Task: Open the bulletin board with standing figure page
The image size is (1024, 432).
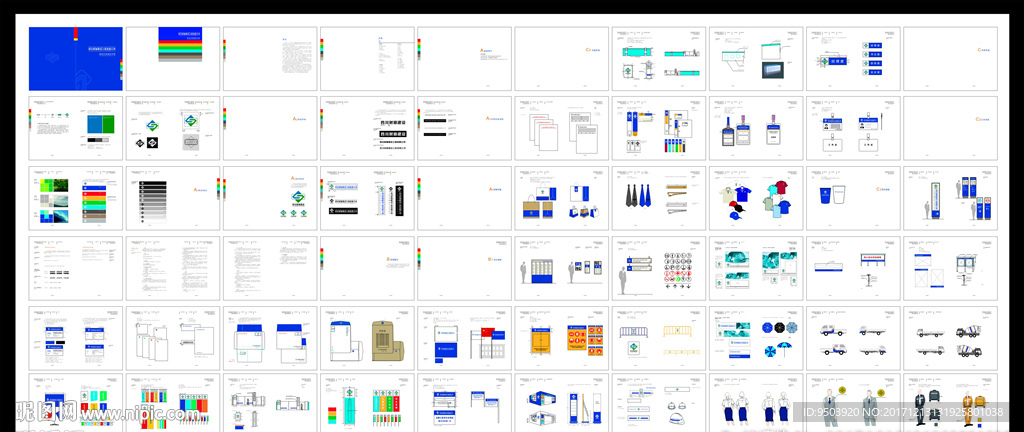Action: tap(562, 268)
